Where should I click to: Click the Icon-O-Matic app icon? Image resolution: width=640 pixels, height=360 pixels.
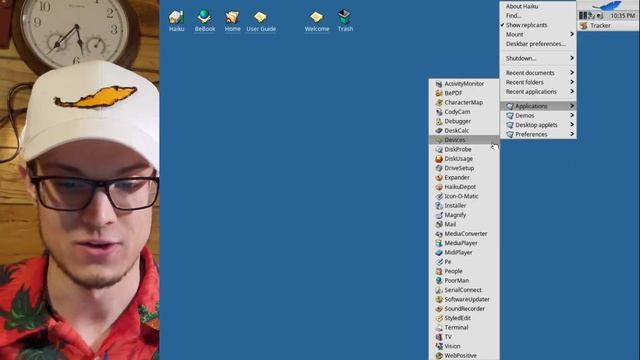(439, 196)
